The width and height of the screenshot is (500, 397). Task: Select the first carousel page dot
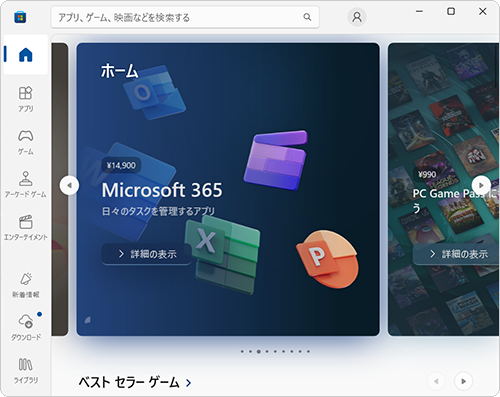242,351
